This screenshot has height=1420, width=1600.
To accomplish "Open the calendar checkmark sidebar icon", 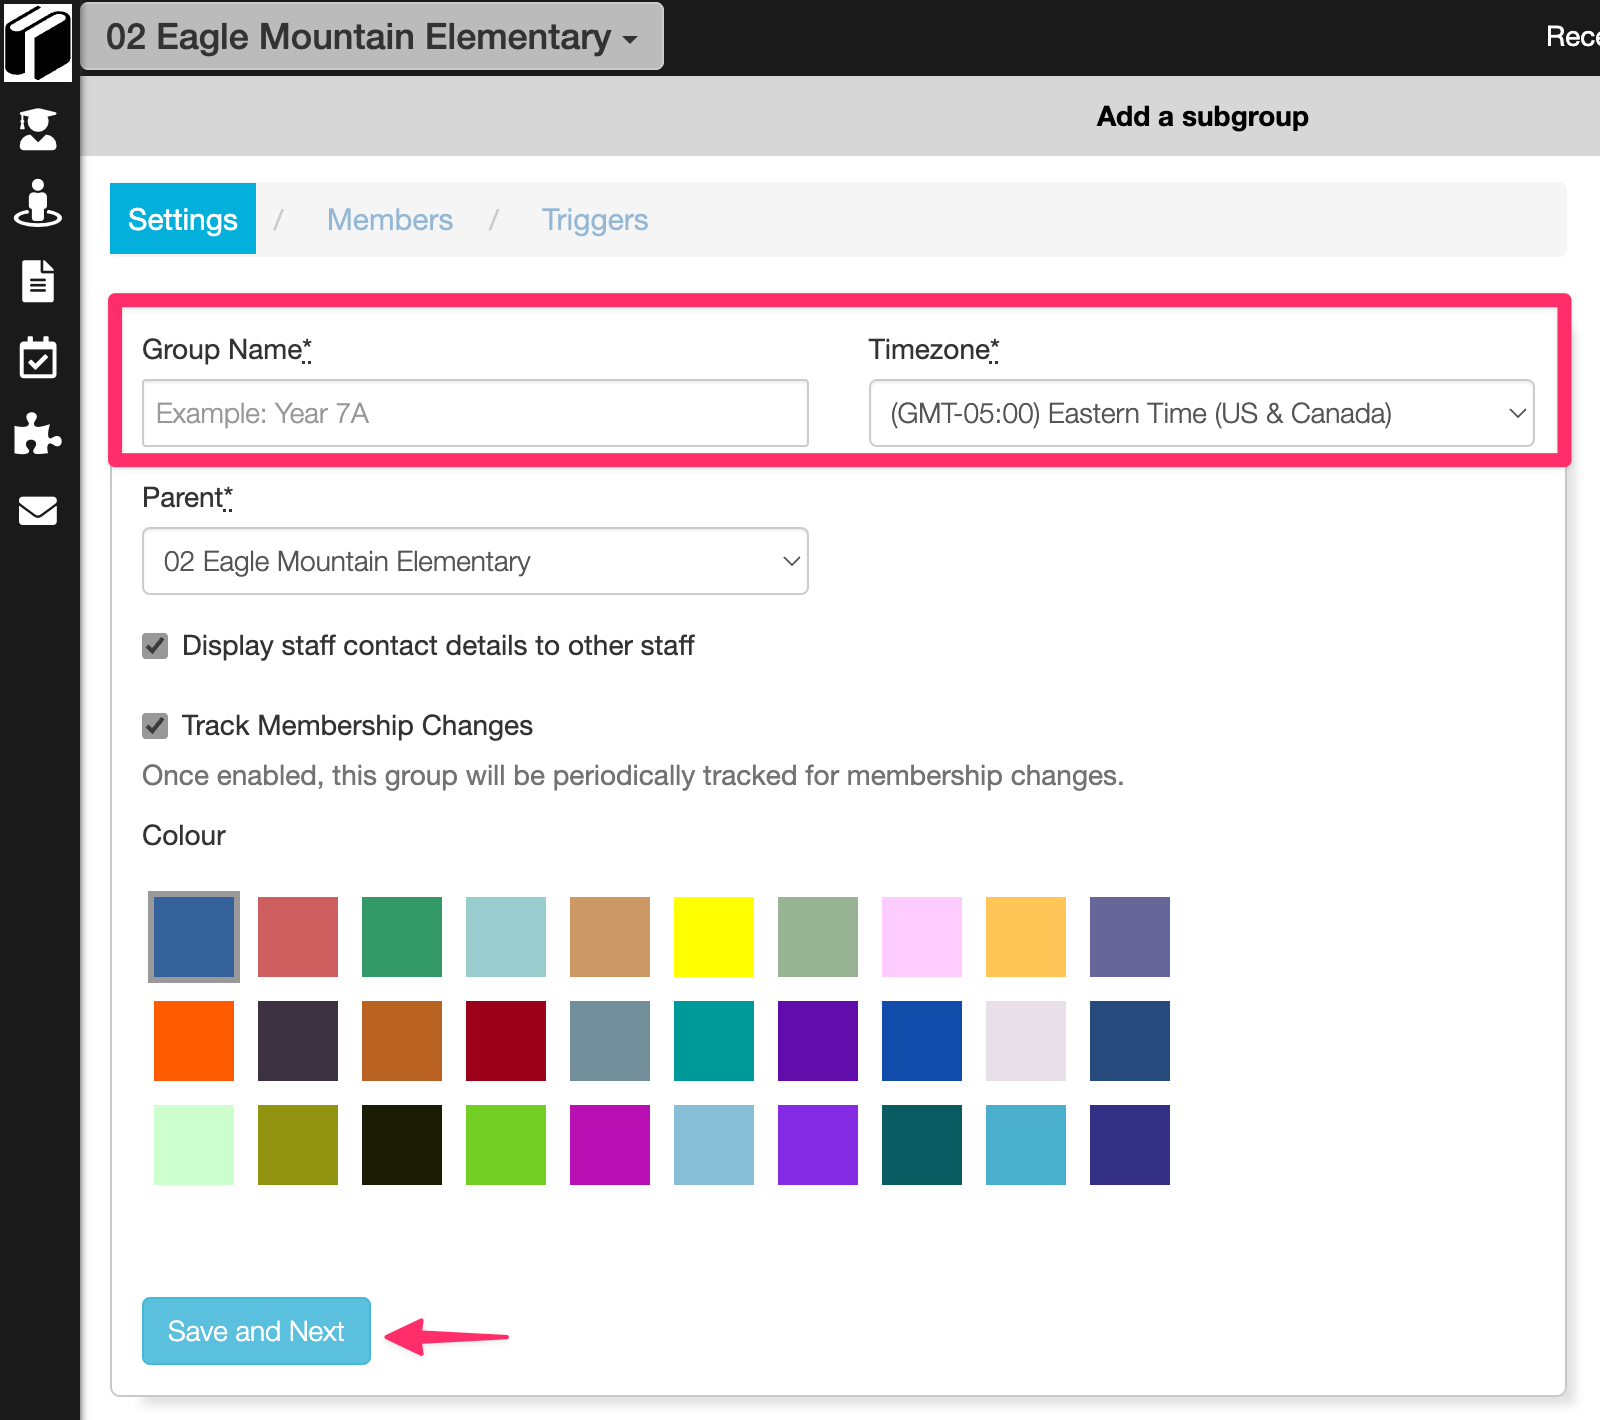I will tap(38, 357).
